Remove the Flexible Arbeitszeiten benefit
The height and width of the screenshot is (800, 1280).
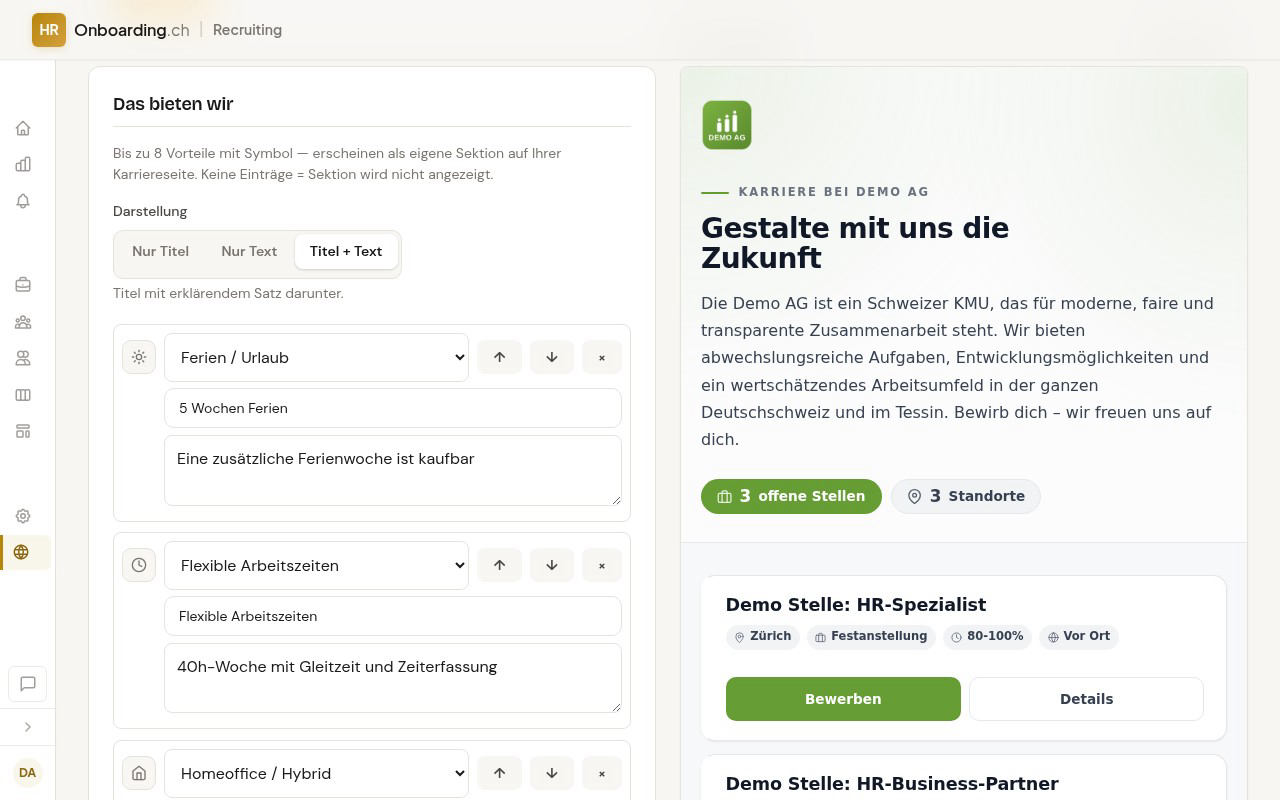click(601, 565)
